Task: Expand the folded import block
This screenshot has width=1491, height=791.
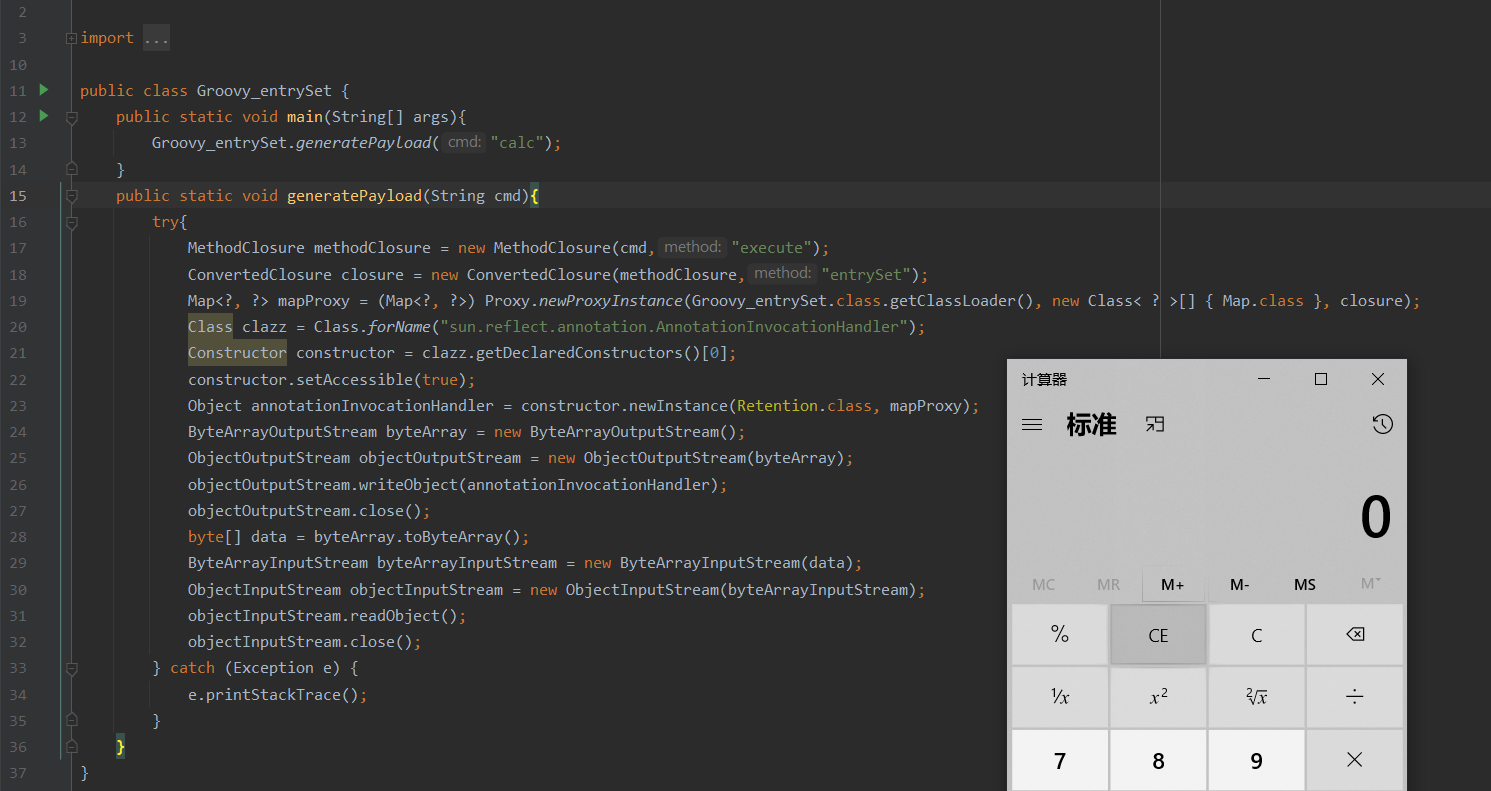Action: [71, 38]
